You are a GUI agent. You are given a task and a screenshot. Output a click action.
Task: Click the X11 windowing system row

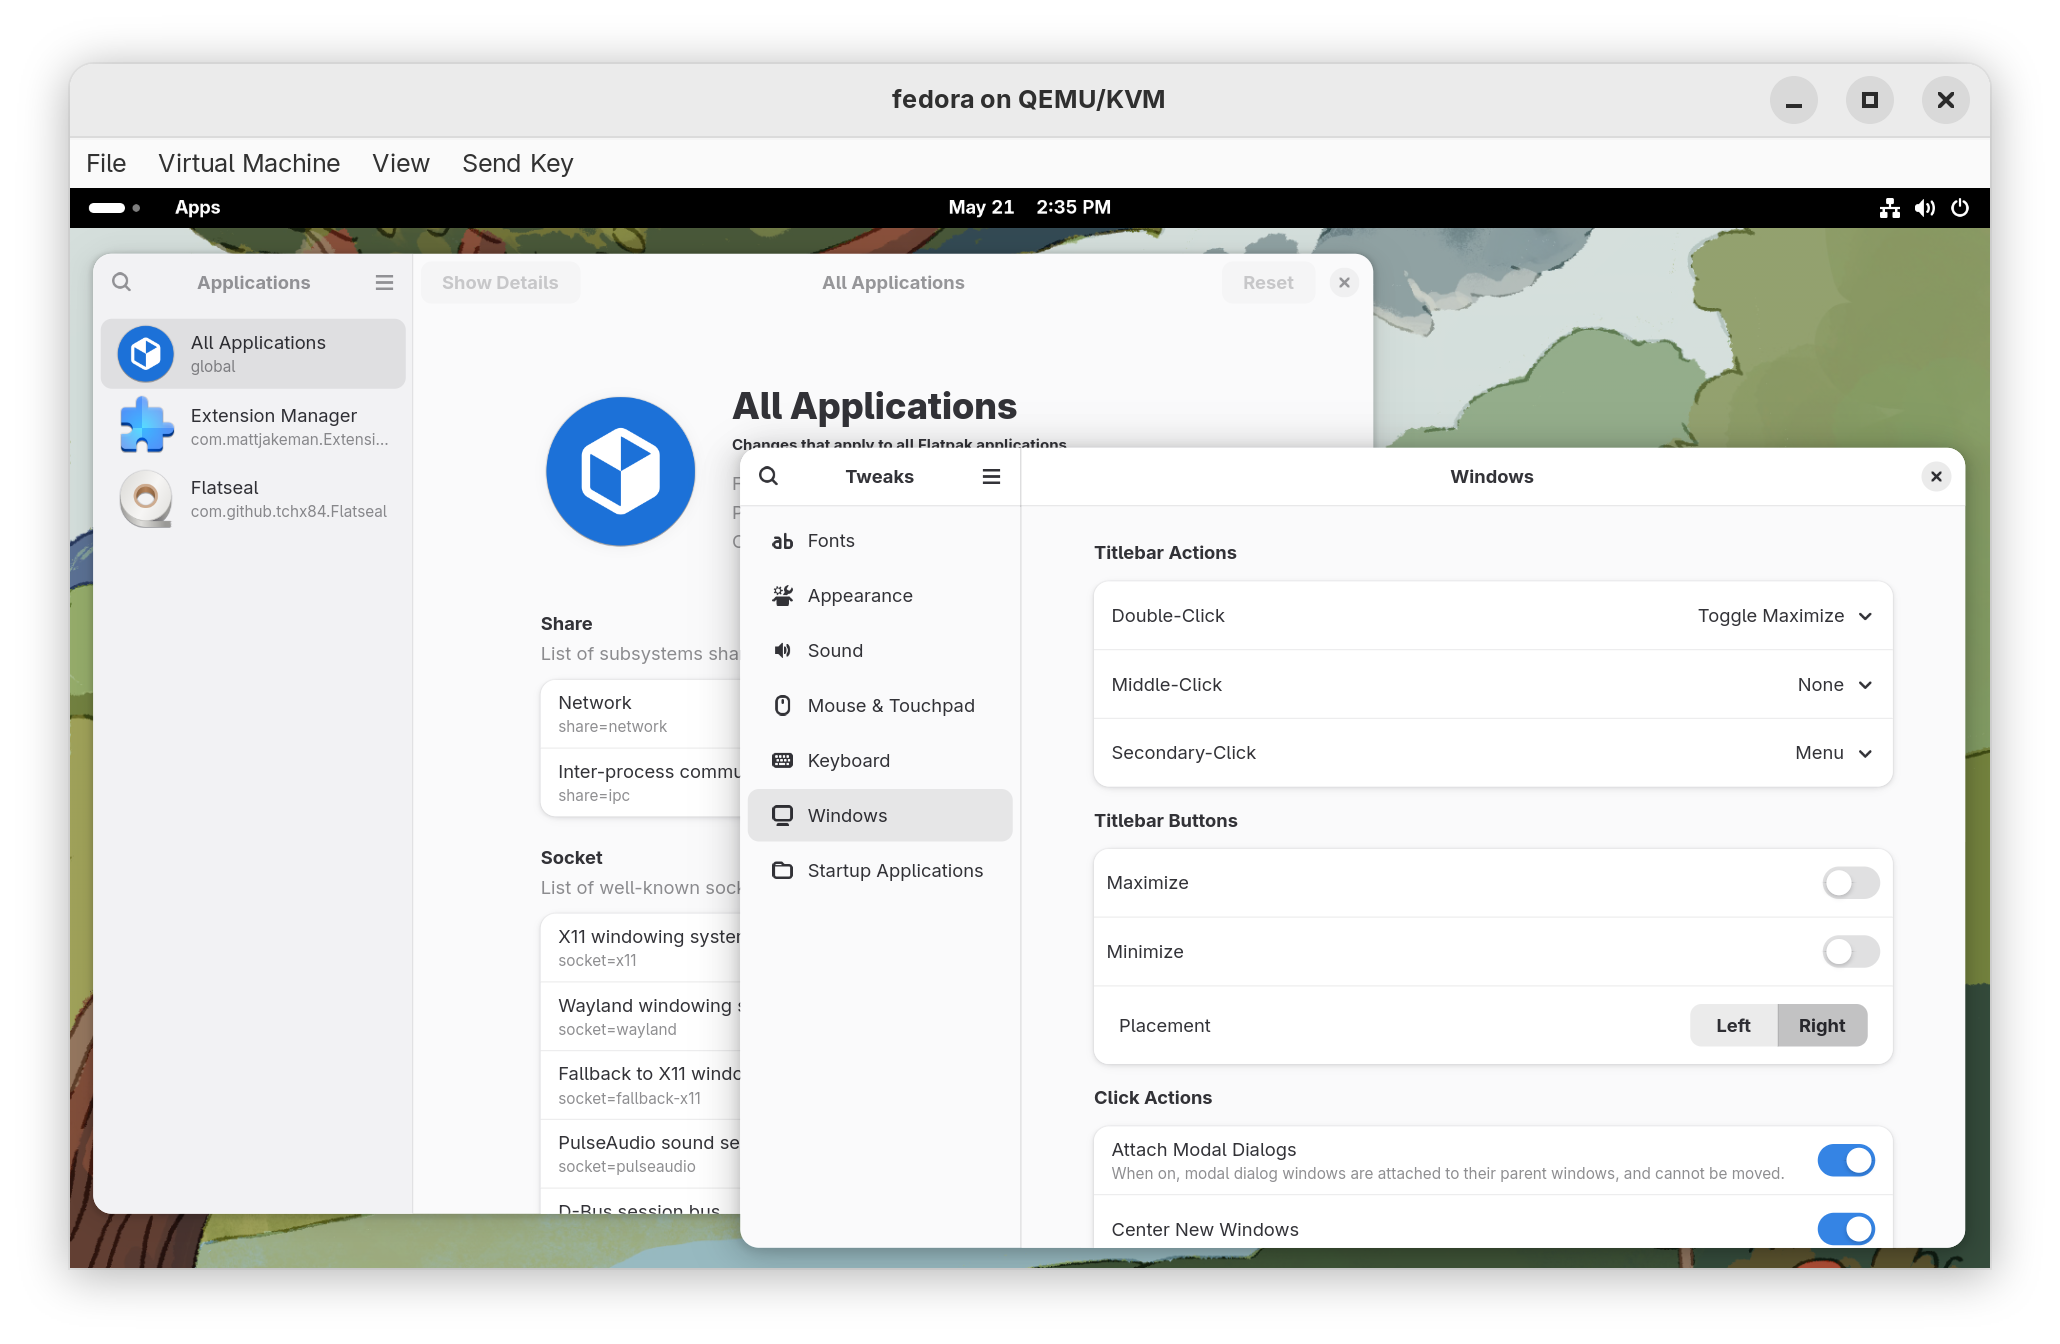[641, 948]
